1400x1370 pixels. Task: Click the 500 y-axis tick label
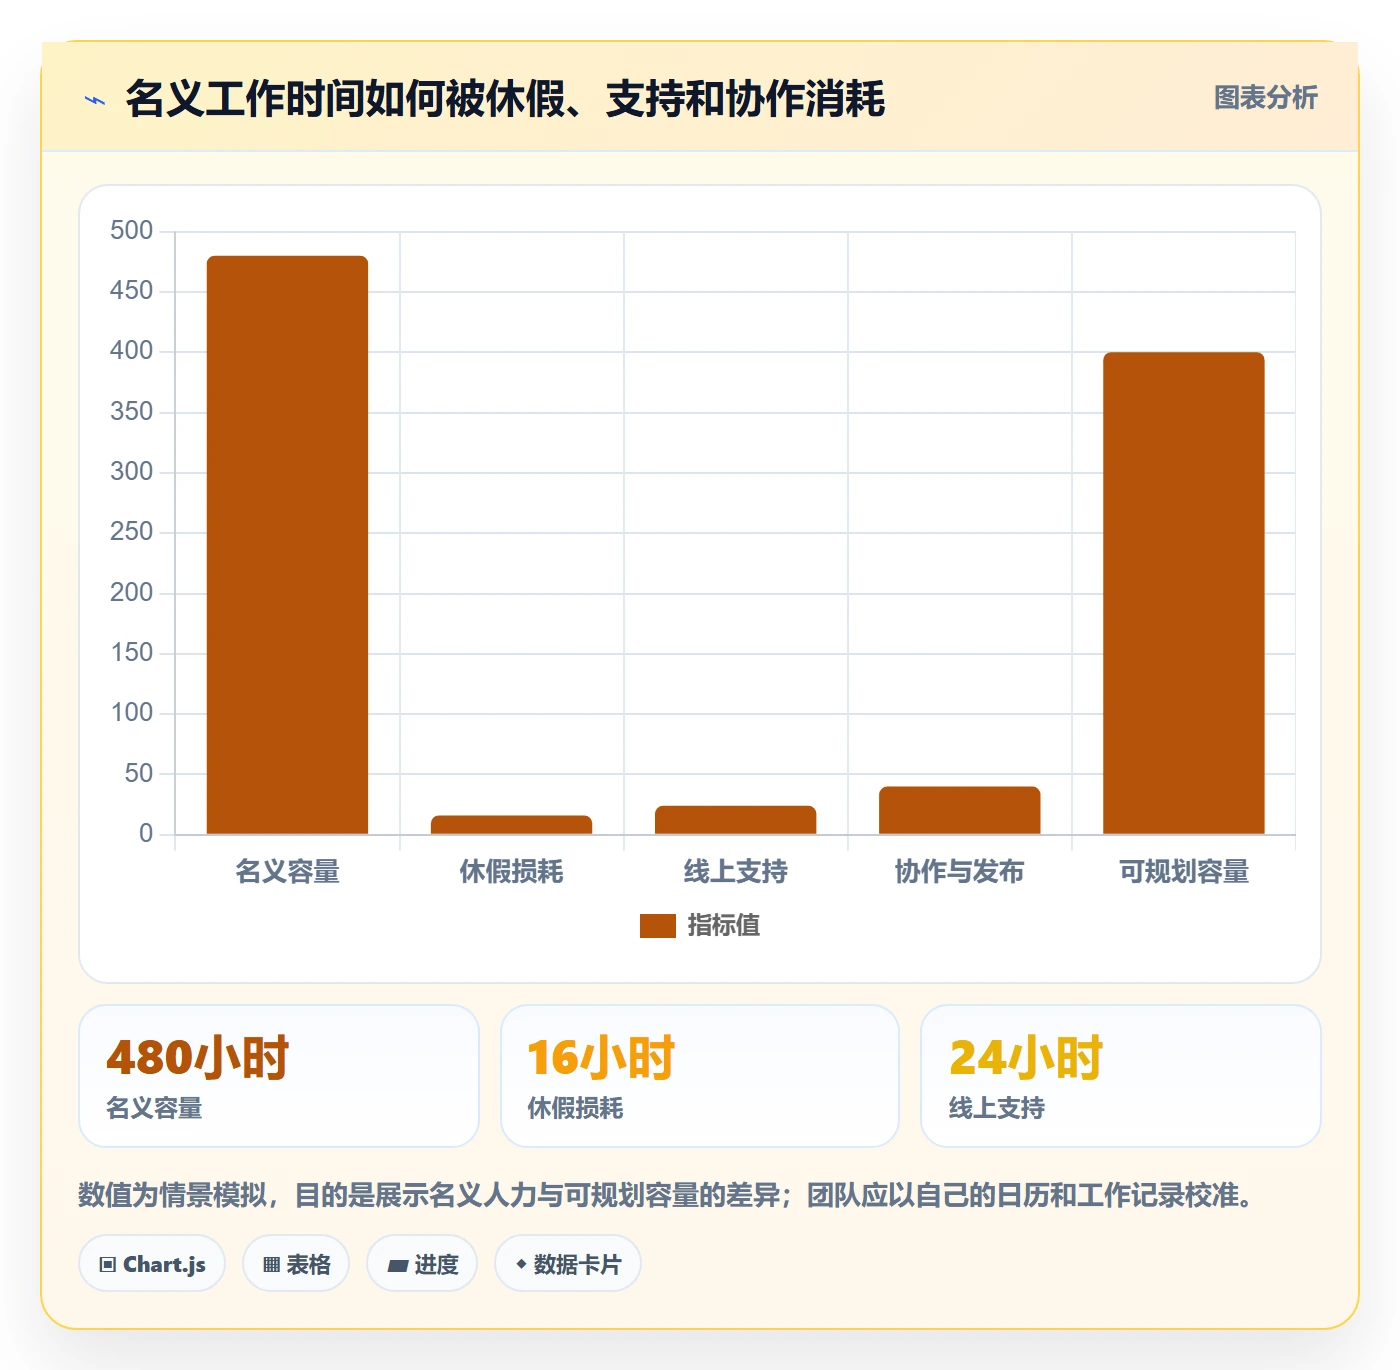coord(131,231)
